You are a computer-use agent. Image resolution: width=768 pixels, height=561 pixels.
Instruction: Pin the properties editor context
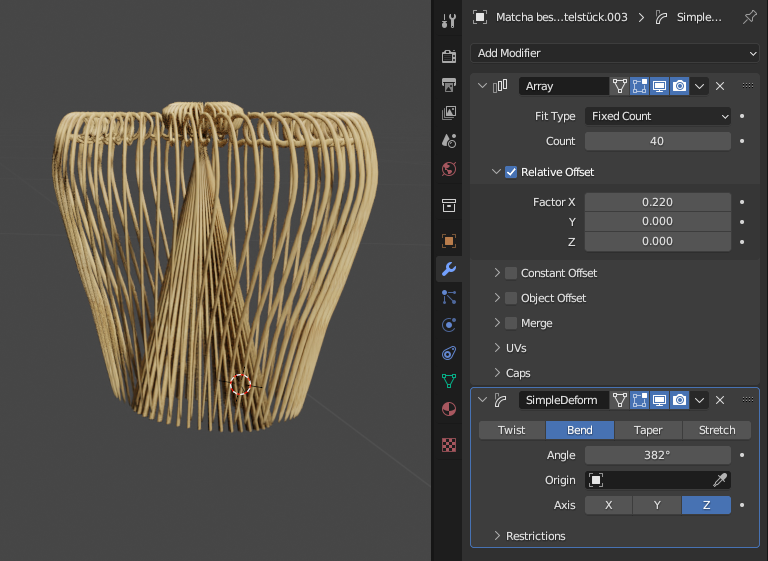(749, 17)
